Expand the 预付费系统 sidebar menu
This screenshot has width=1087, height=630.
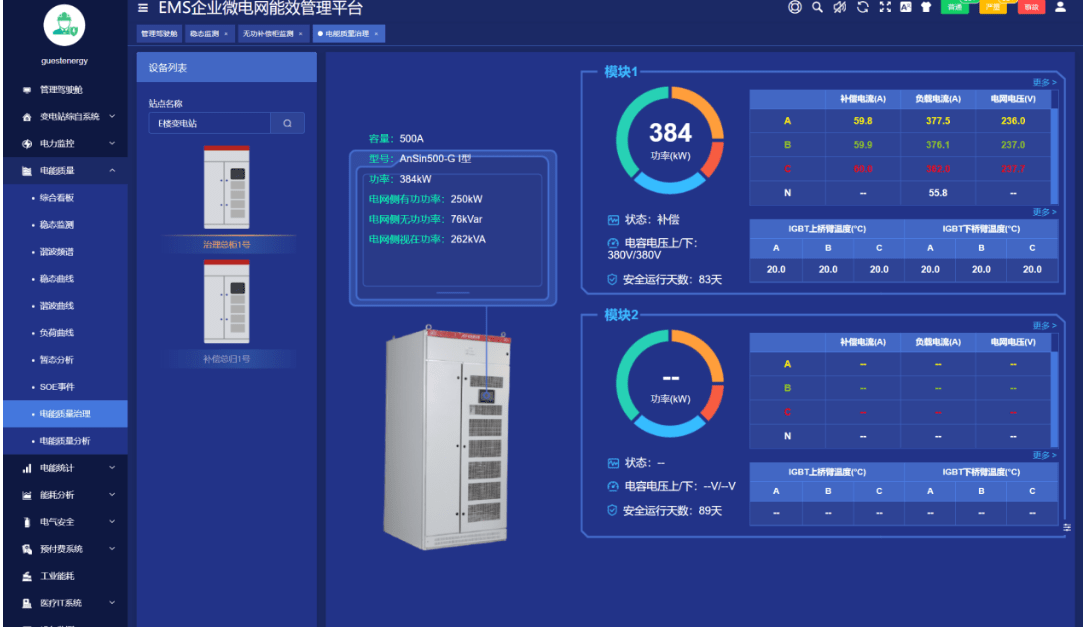click(x=65, y=549)
